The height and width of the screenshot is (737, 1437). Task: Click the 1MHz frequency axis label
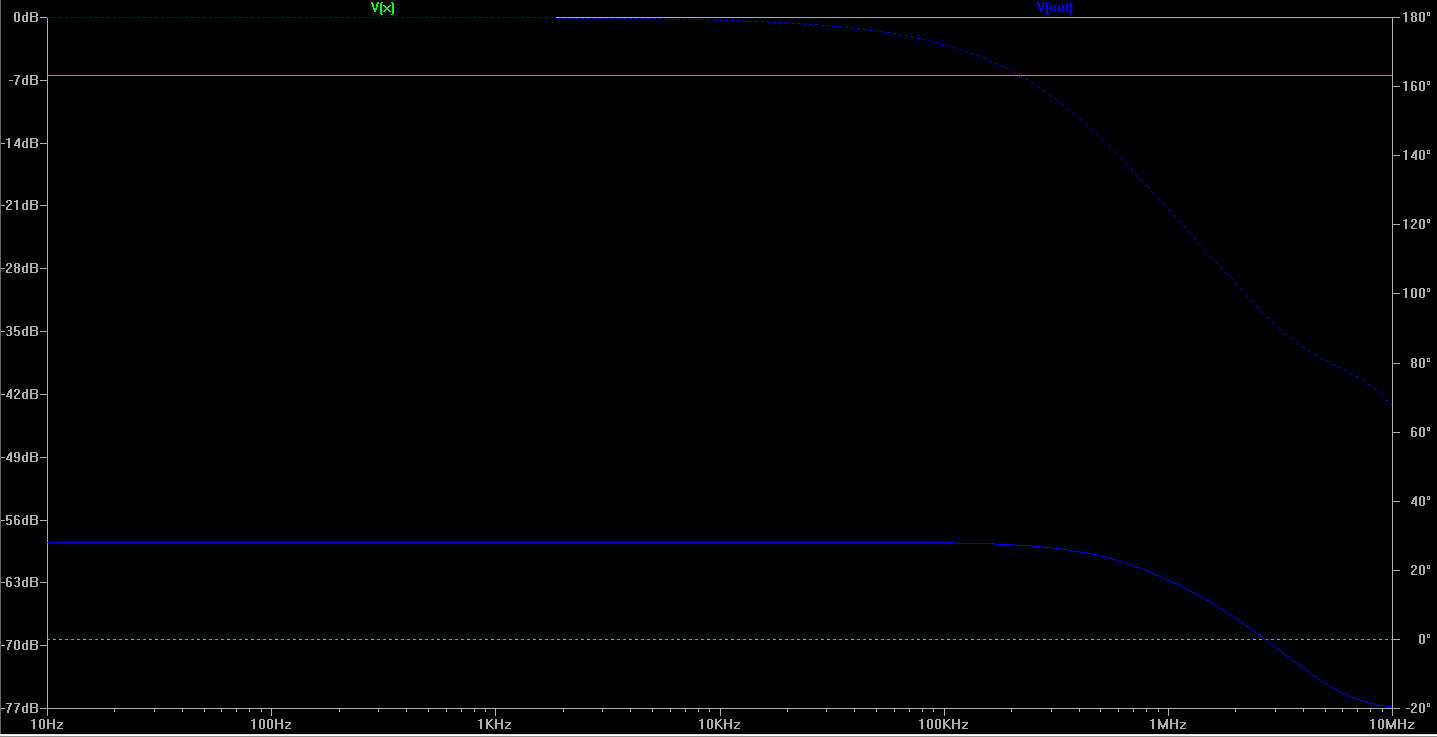tap(1168, 724)
